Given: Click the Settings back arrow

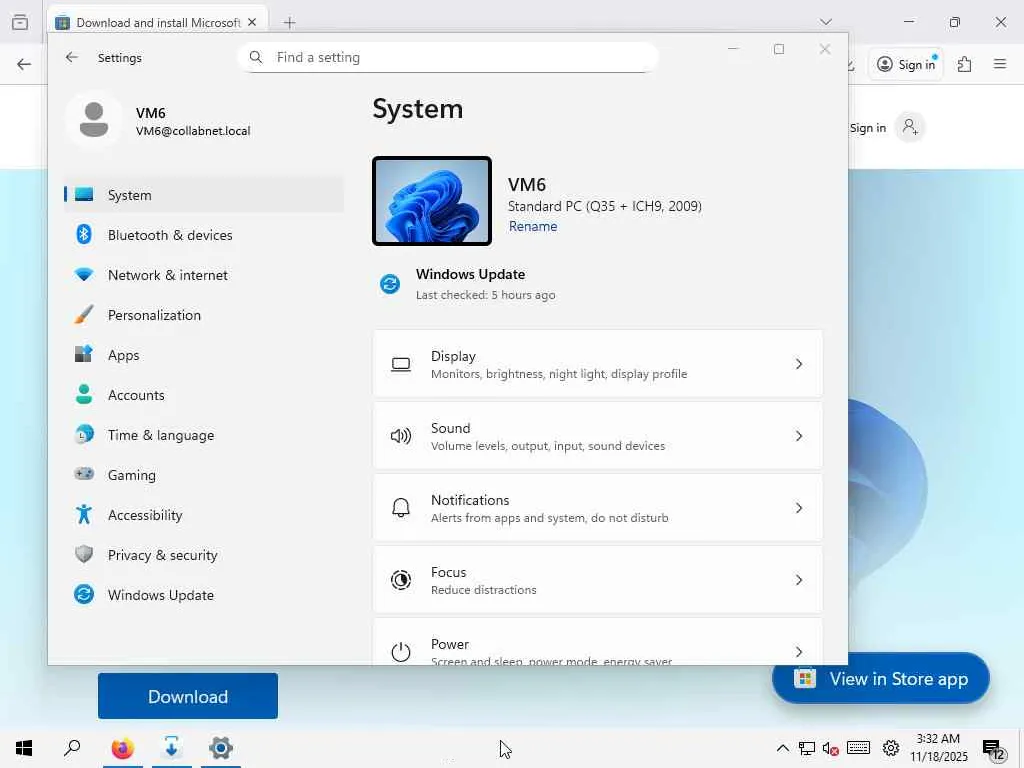Looking at the screenshot, I should (x=72, y=57).
